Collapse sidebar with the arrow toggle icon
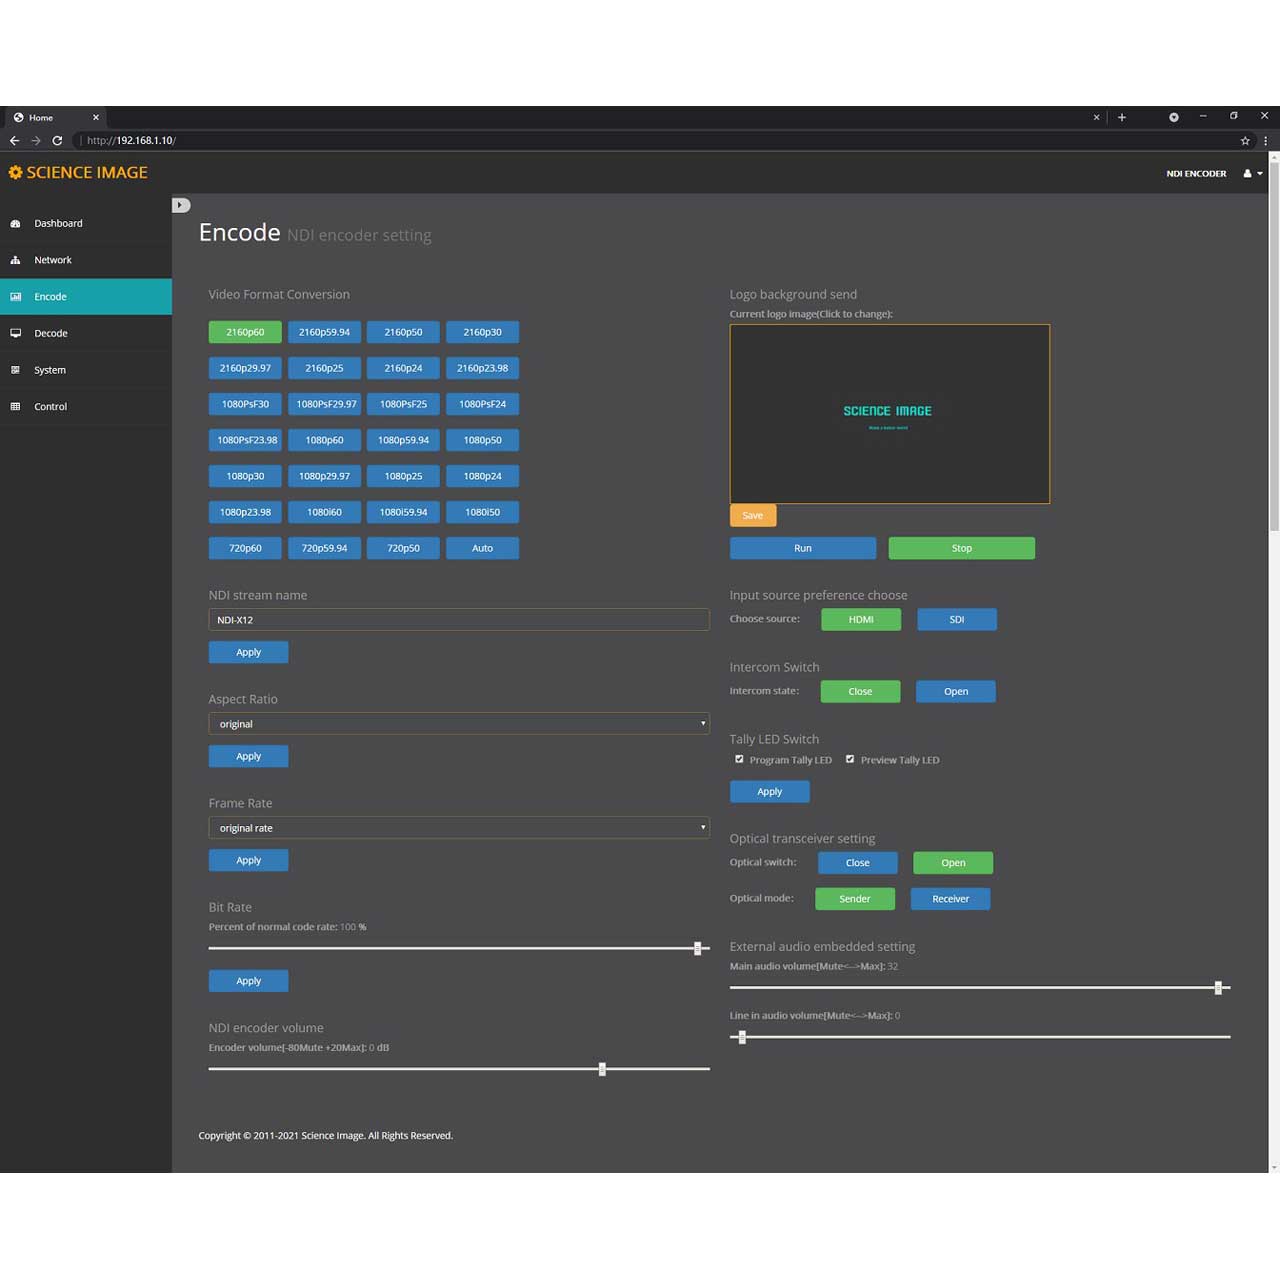The height and width of the screenshot is (1280, 1280). pyautogui.click(x=181, y=205)
